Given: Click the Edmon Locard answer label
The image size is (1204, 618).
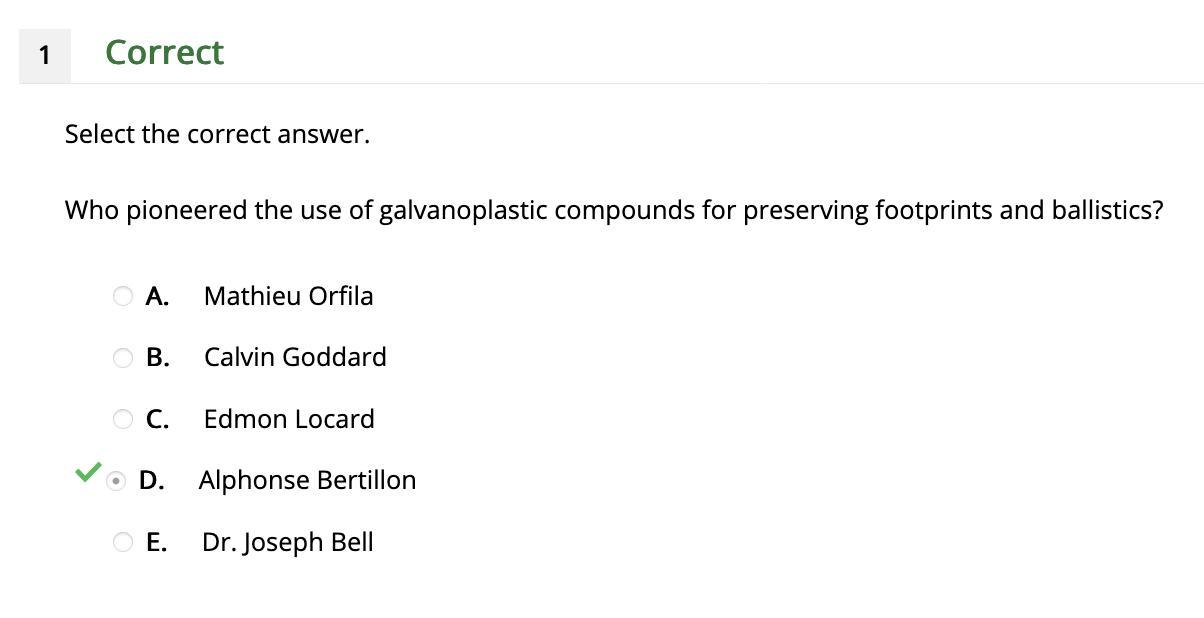Looking at the screenshot, I should tap(289, 419).
